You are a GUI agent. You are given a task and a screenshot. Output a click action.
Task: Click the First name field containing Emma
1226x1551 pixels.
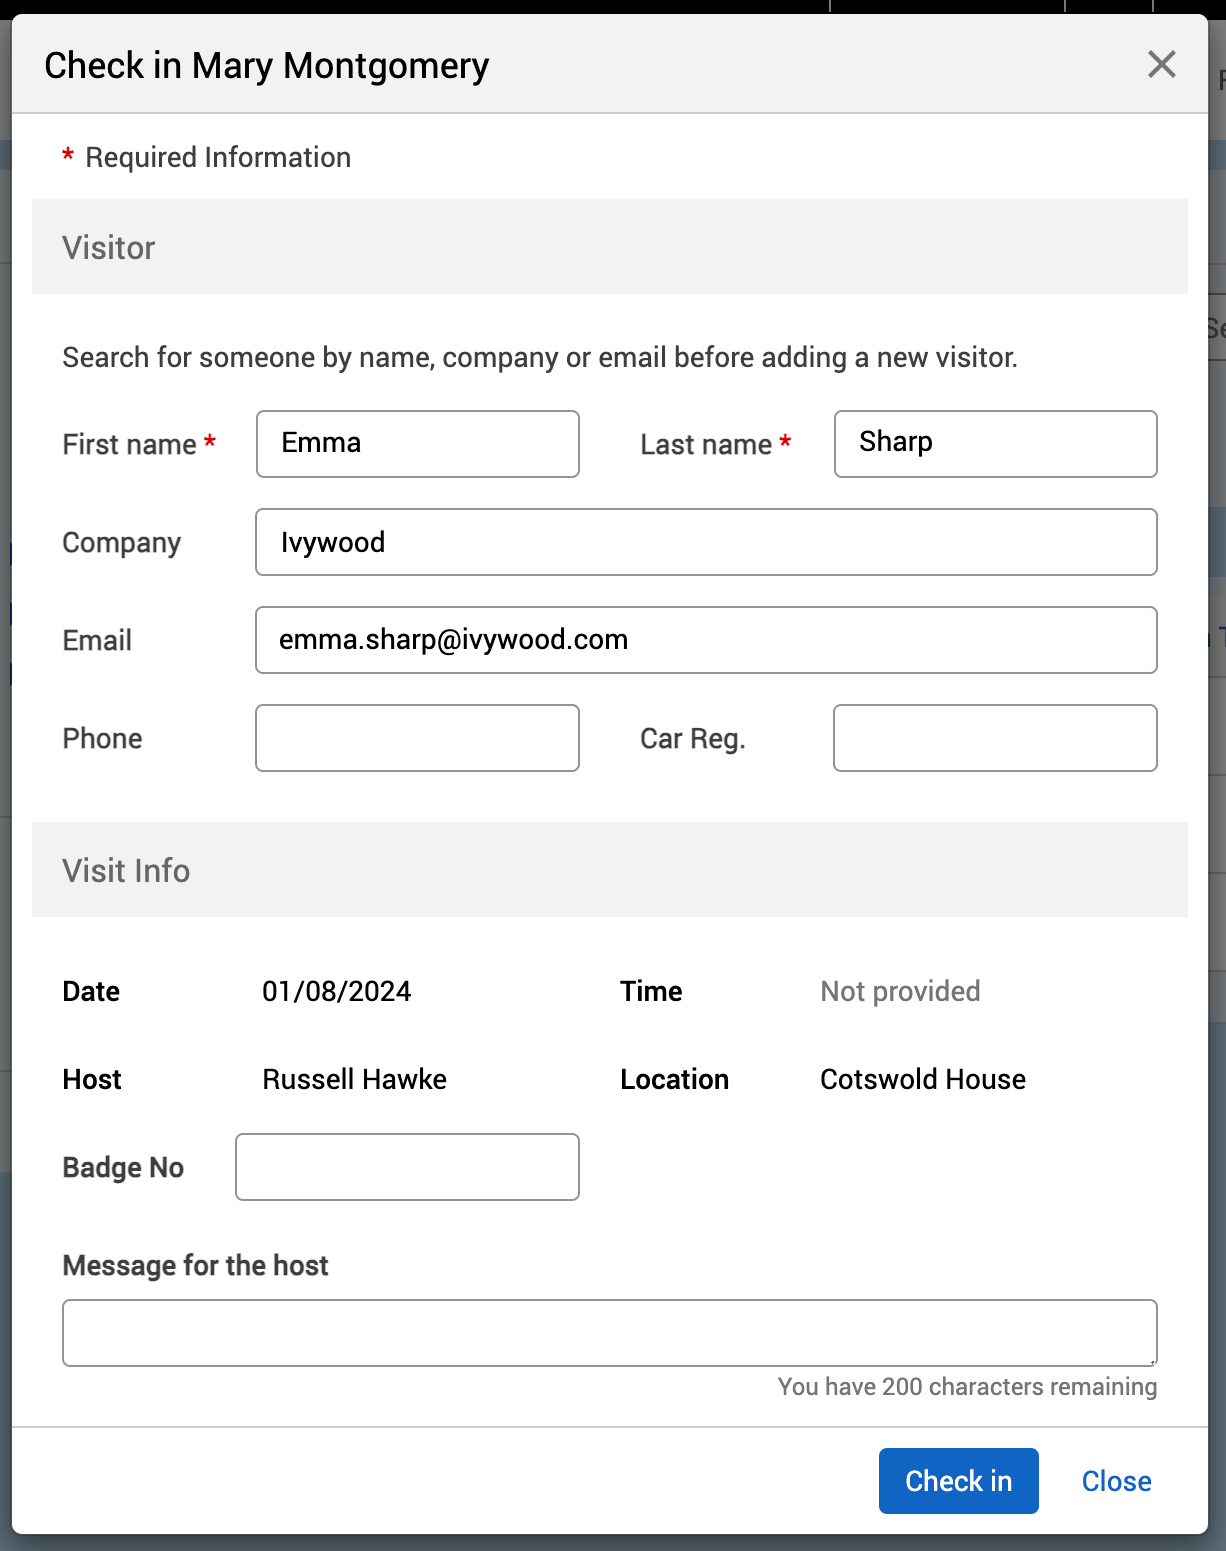417,444
